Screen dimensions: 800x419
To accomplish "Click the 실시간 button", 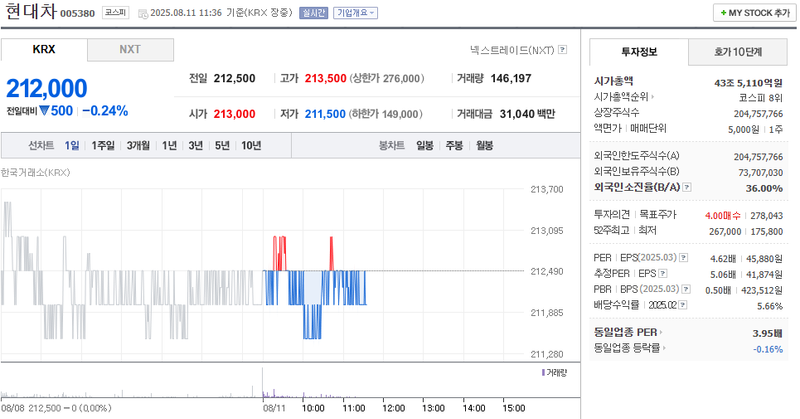I will tap(313, 13).
